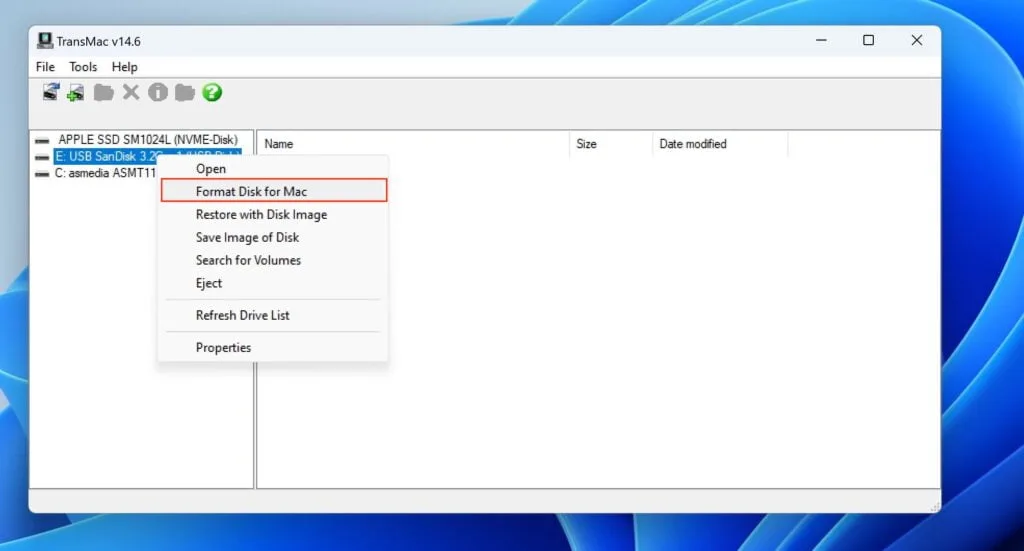This screenshot has width=1024, height=551.
Task: Open the Help menu
Action: click(124, 67)
